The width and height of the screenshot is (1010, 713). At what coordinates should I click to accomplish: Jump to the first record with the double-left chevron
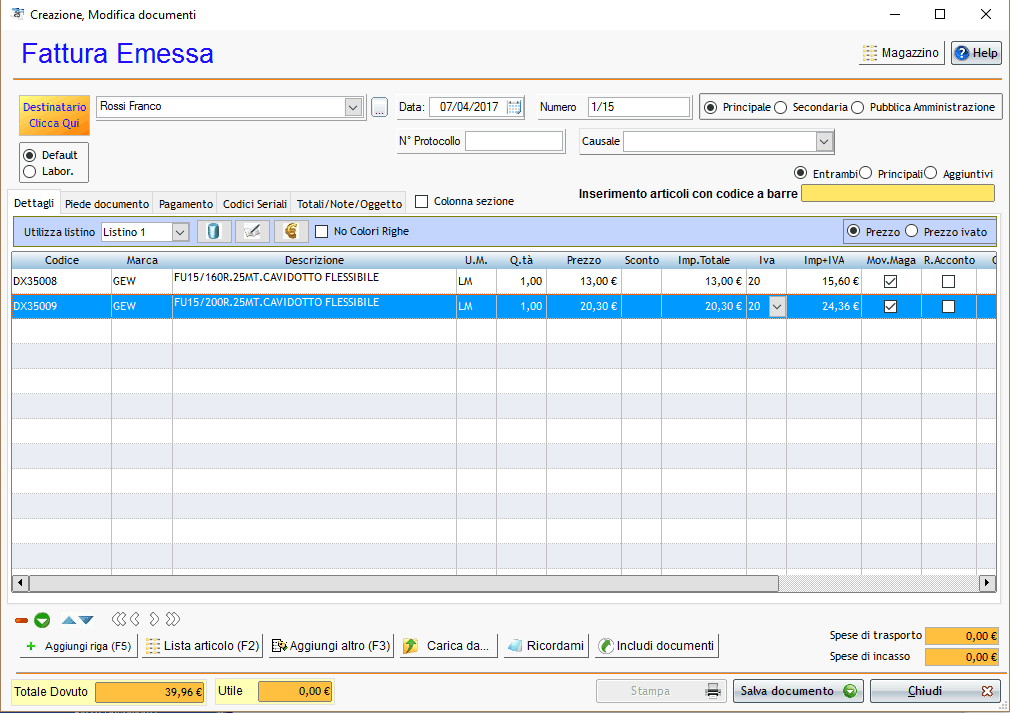coord(119,620)
